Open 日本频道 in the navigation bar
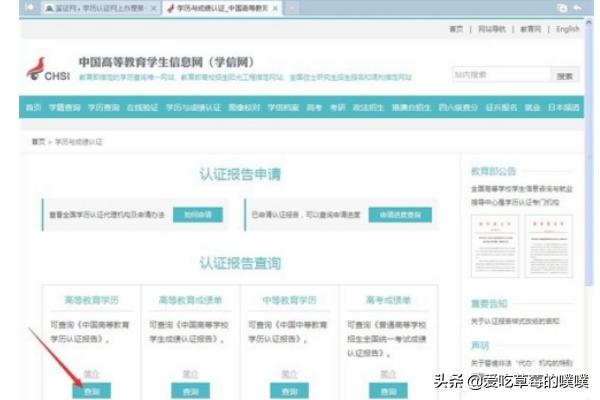 [x=564, y=108]
